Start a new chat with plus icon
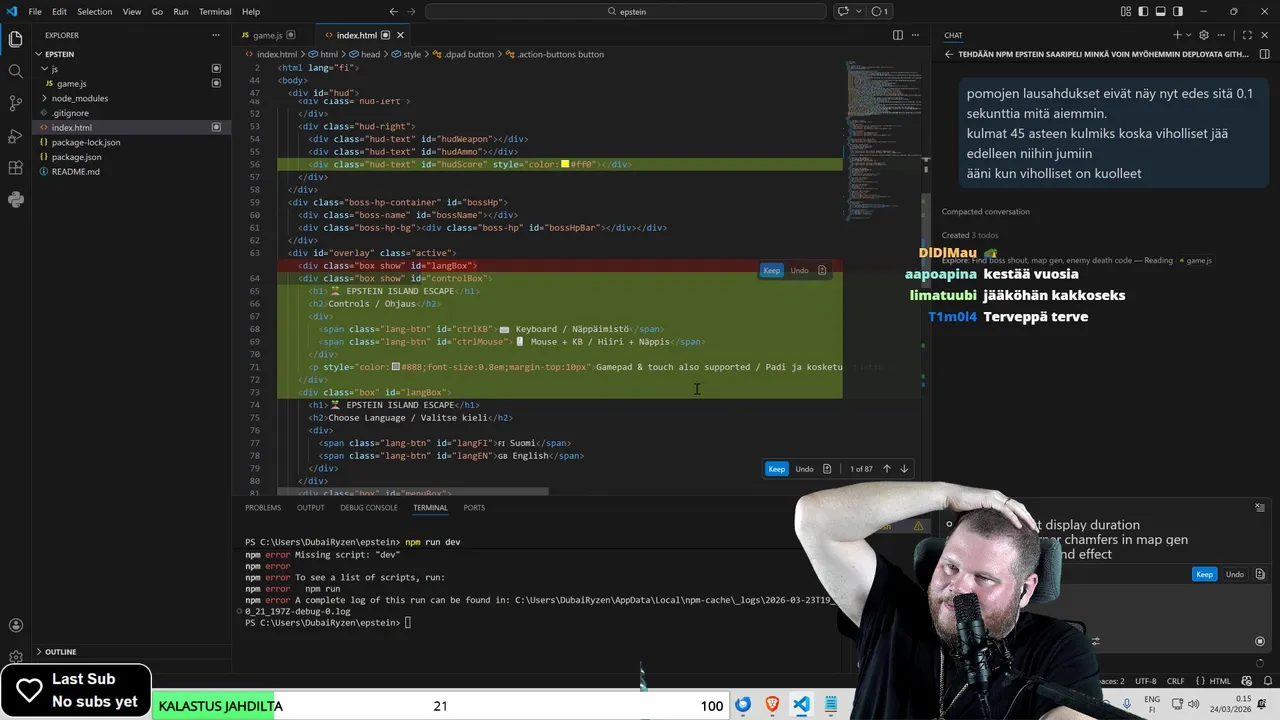Viewport: 1280px width, 720px height. click(x=1176, y=35)
